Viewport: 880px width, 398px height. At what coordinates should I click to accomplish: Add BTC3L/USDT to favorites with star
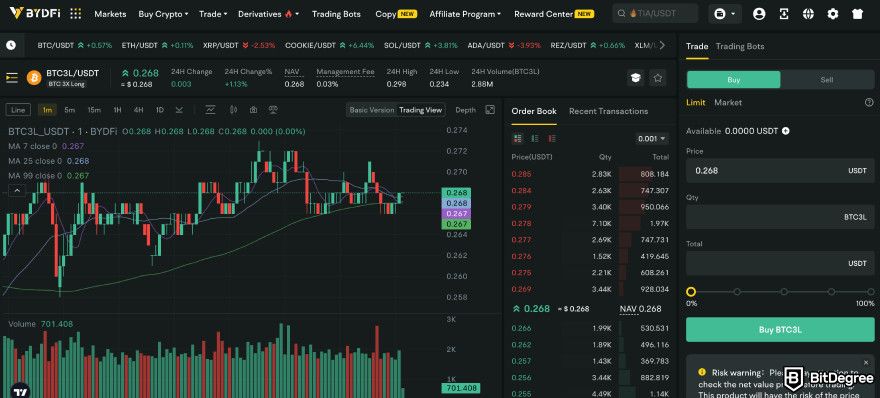point(657,78)
